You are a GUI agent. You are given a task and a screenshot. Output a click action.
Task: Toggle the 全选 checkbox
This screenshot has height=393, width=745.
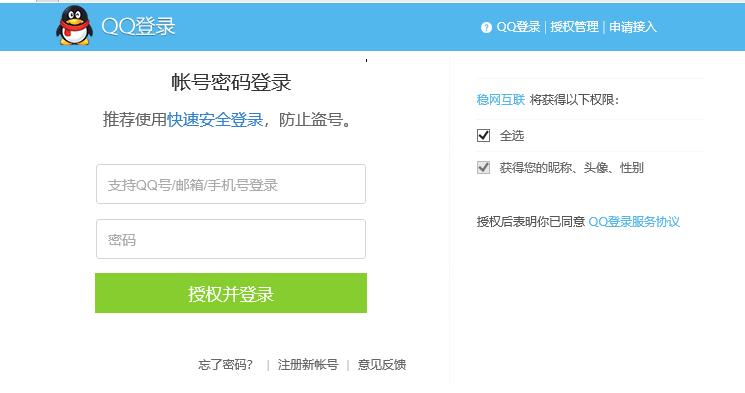tap(483, 135)
